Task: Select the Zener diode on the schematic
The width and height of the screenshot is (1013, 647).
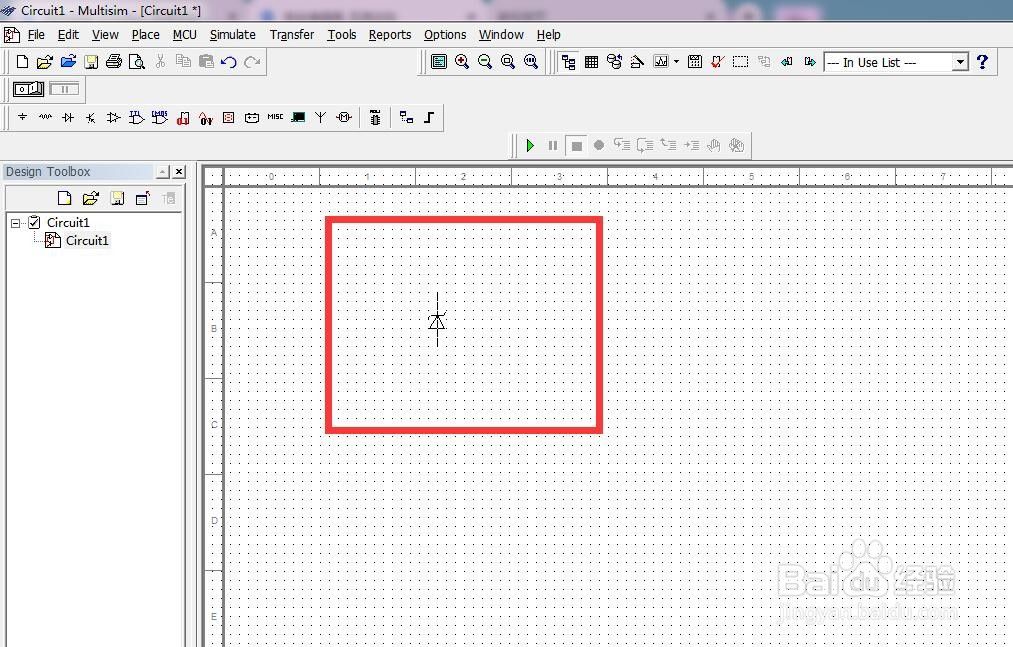Action: tap(437, 320)
